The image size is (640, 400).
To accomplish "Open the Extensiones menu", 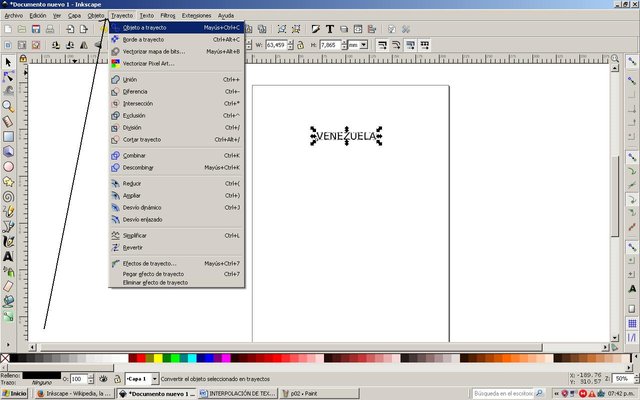I will tap(196, 16).
